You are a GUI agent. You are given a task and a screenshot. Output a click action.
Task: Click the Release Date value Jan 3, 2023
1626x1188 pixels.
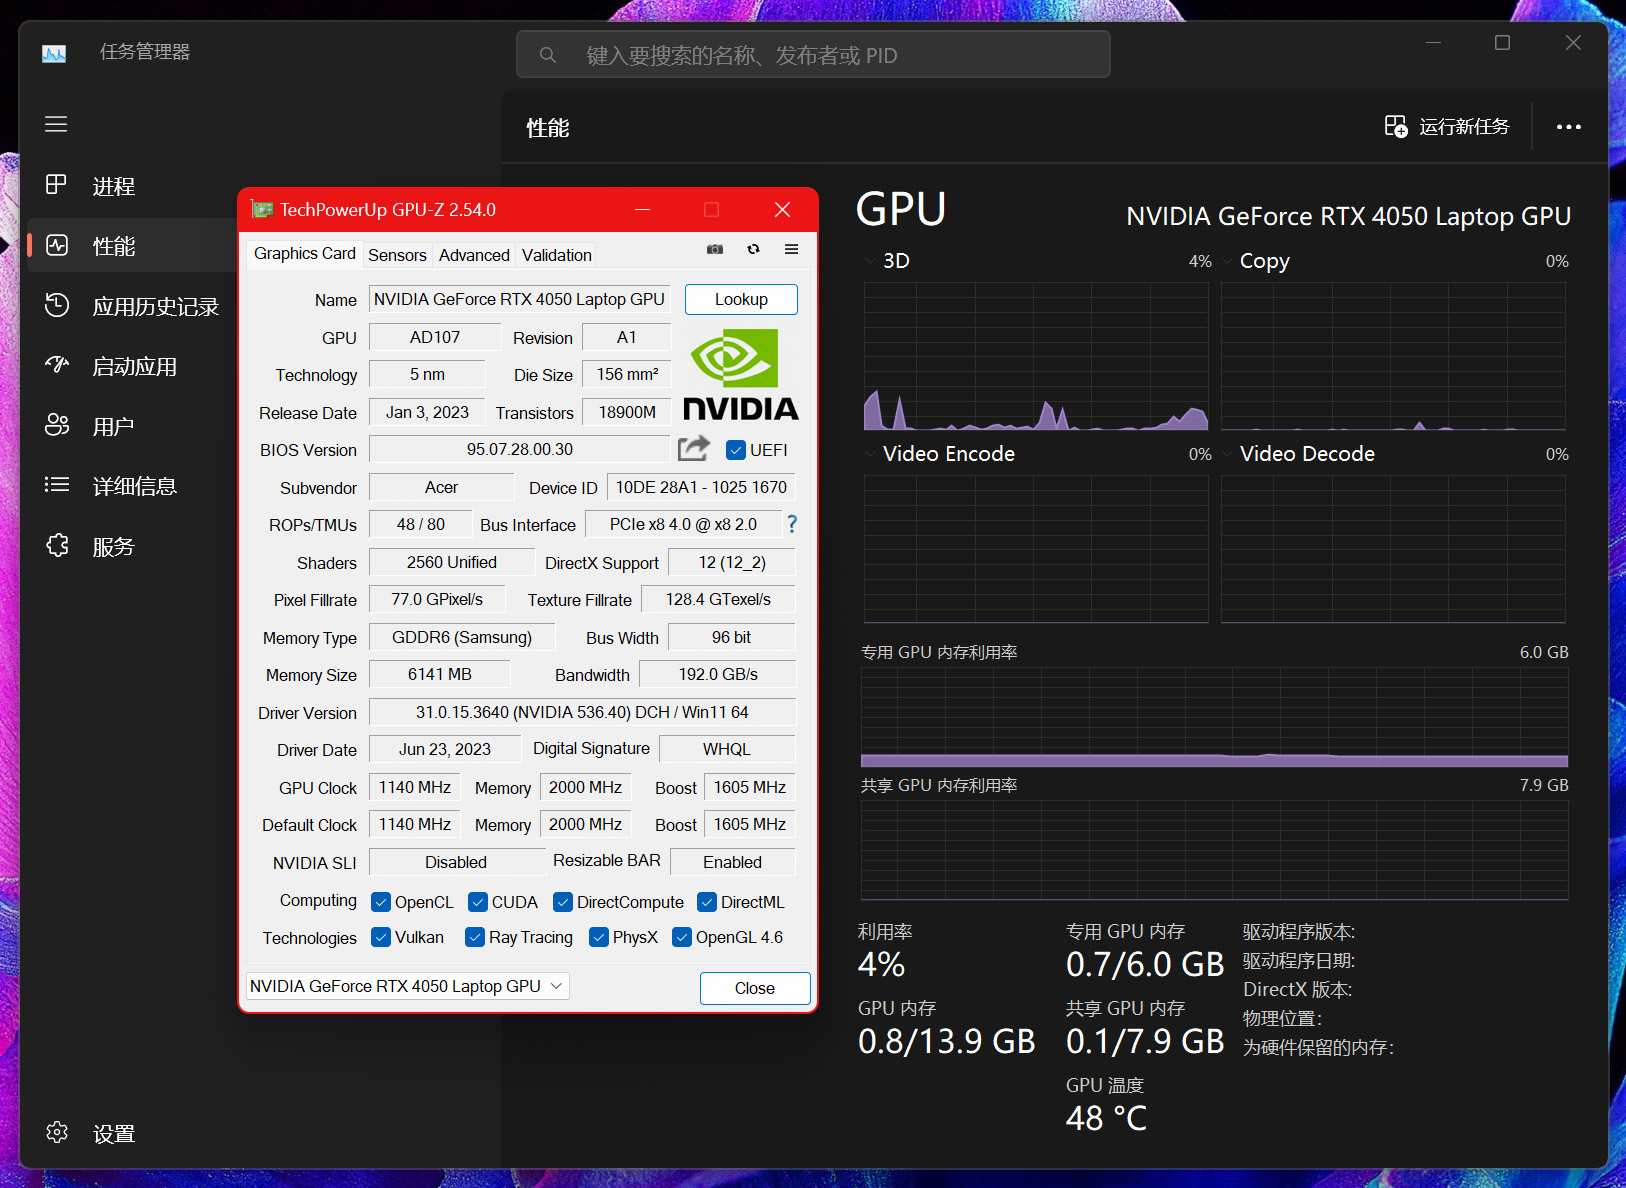coord(427,412)
